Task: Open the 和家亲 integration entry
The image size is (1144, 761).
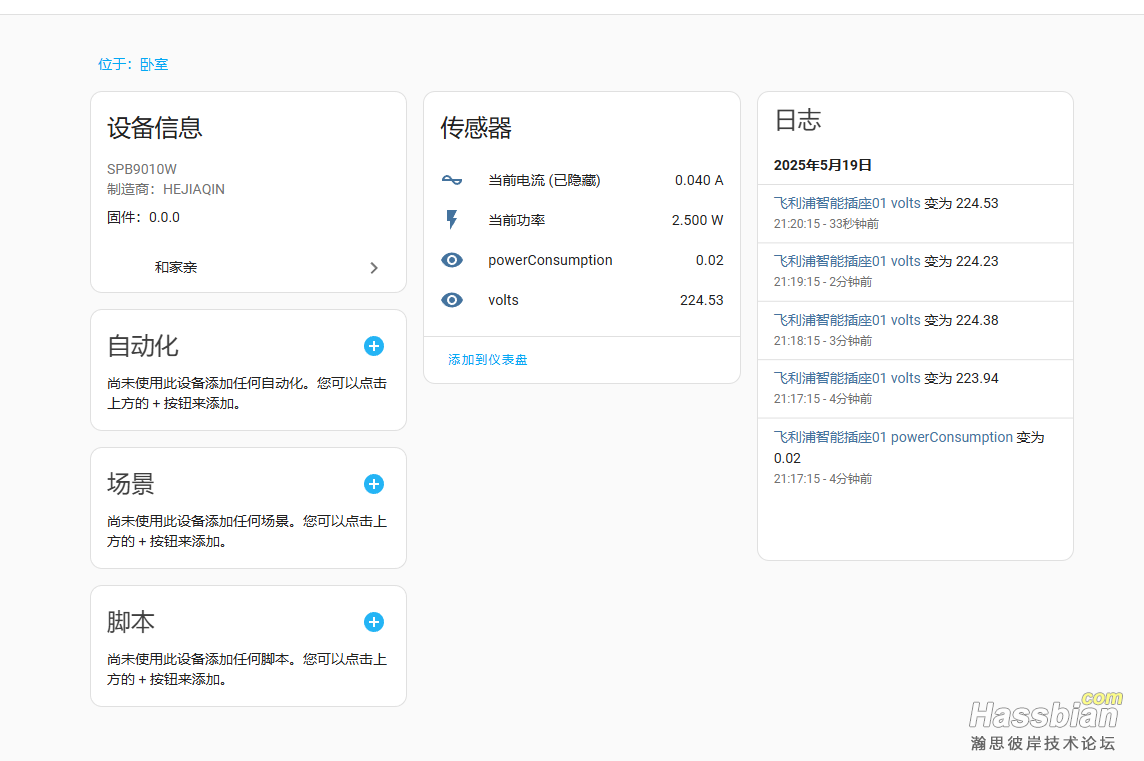Action: point(248,268)
